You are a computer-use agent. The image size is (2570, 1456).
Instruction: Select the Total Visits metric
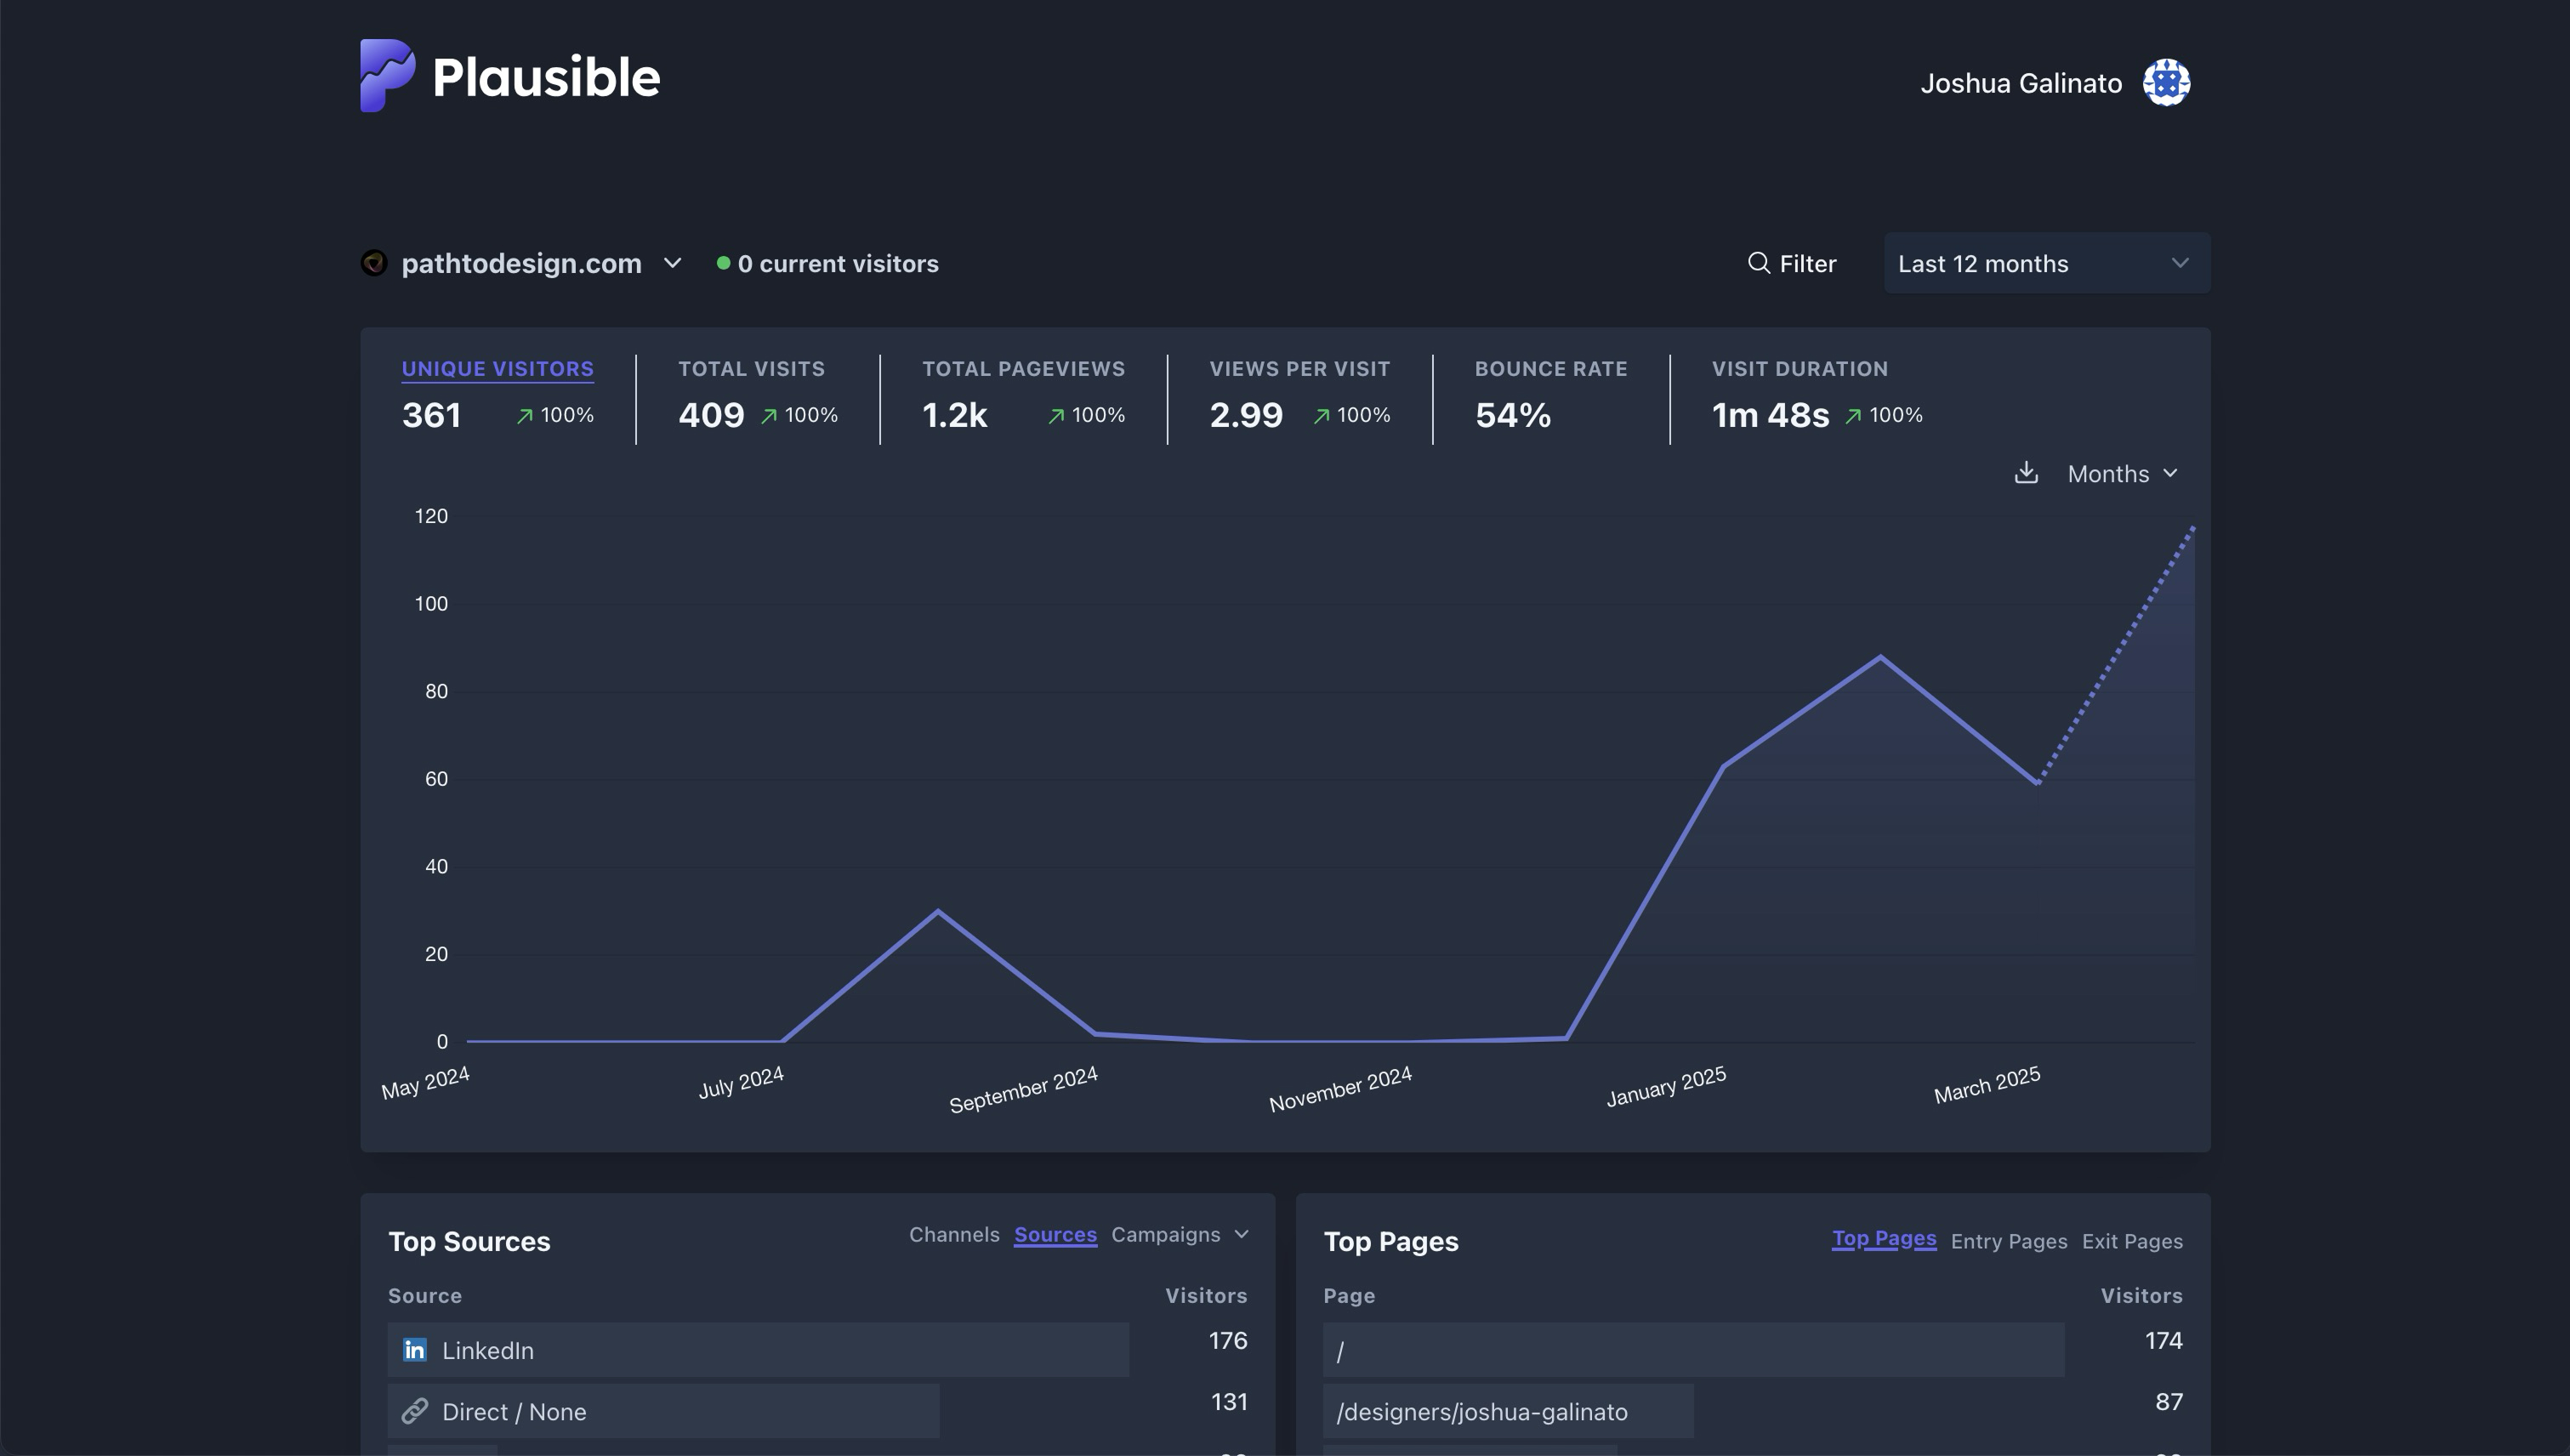click(x=752, y=368)
